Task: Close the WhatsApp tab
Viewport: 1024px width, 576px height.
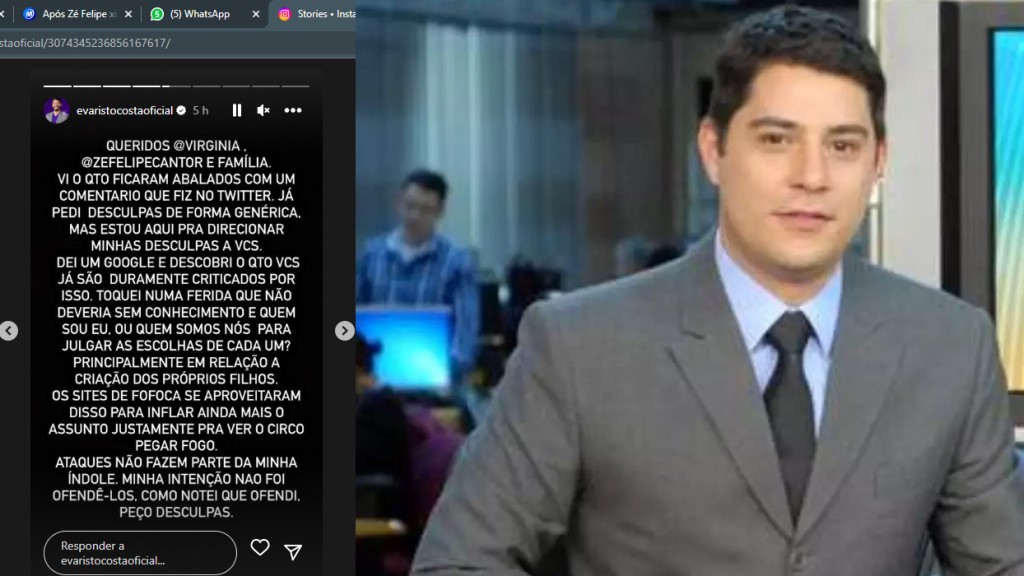Action: point(256,14)
